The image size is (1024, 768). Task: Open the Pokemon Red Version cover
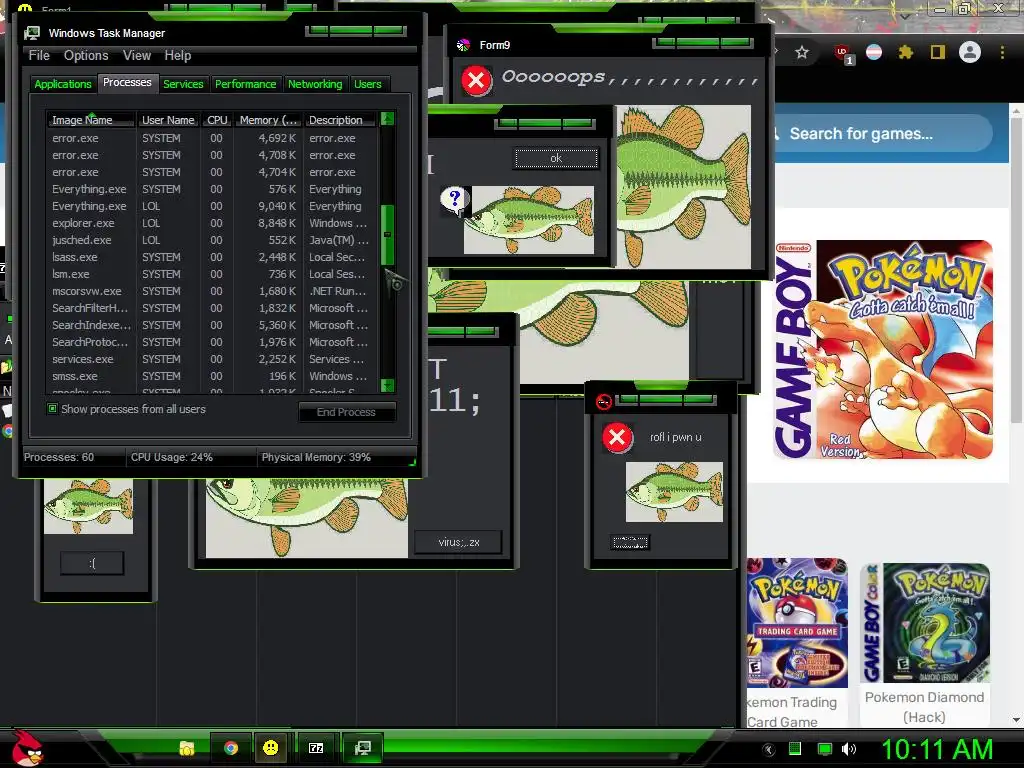[884, 349]
